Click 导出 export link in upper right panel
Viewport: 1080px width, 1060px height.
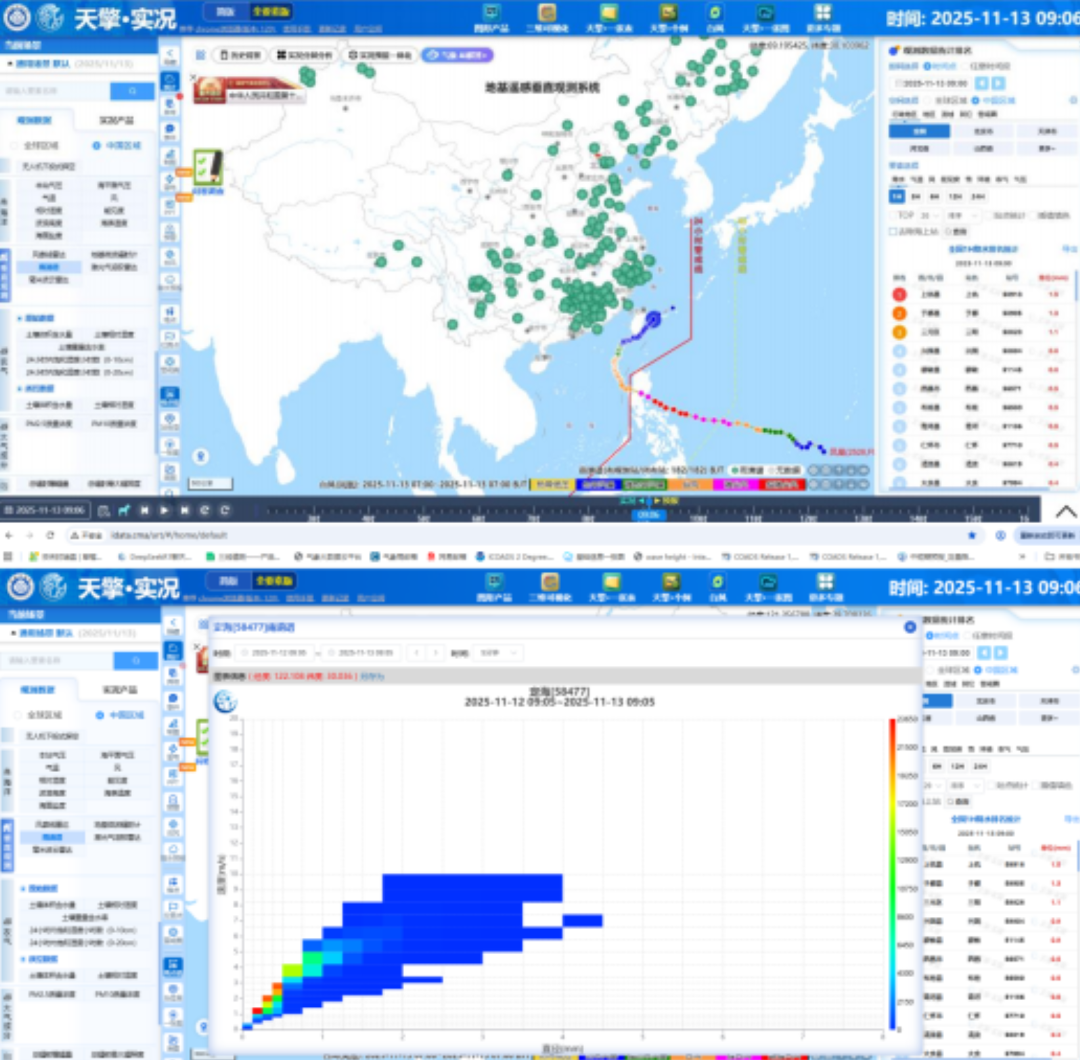tap(1070, 249)
